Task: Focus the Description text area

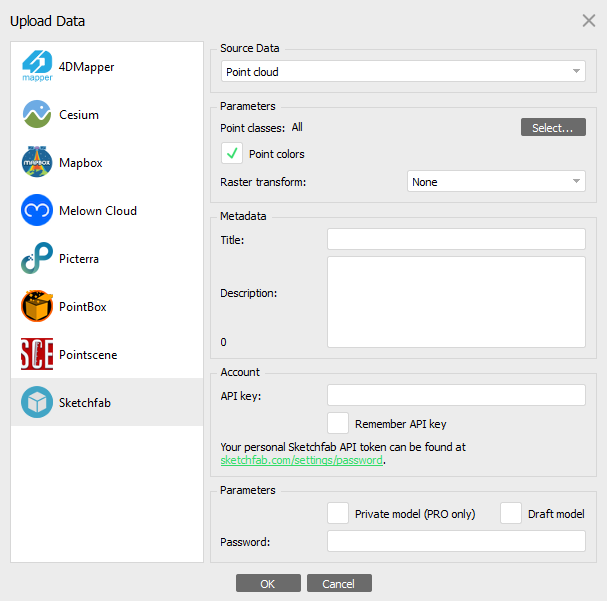Action: 456,302
